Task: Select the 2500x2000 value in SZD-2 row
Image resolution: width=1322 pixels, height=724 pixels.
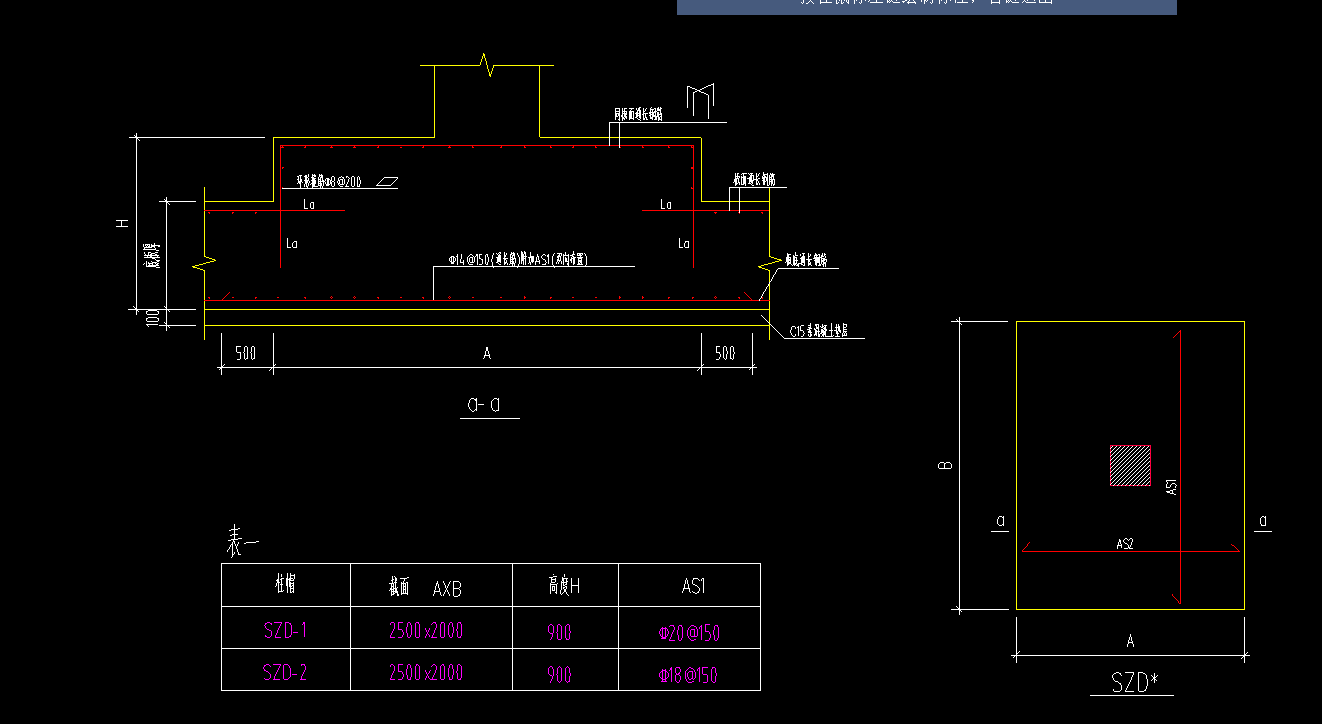Action: coord(426,672)
